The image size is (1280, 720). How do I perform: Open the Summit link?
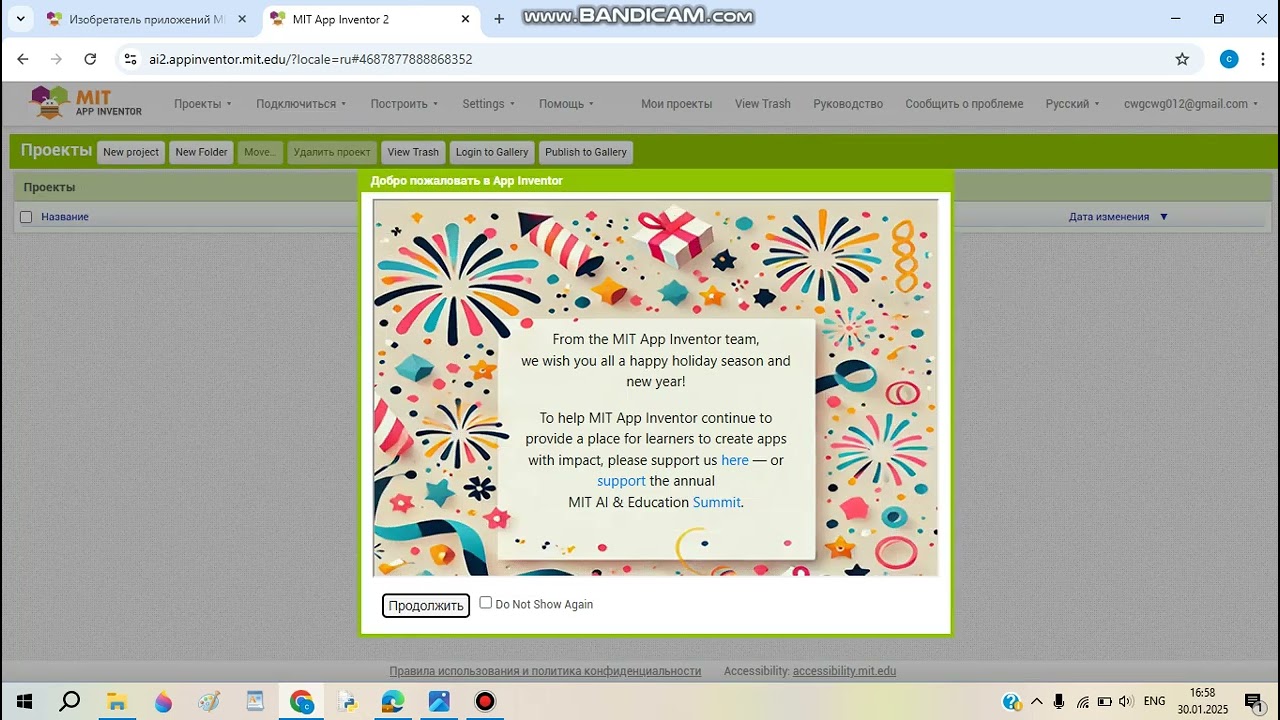pyautogui.click(x=717, y=502)
